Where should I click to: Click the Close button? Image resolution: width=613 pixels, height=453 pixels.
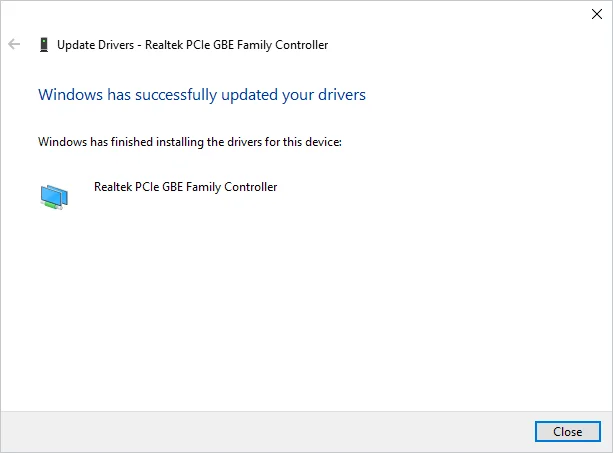568,432
